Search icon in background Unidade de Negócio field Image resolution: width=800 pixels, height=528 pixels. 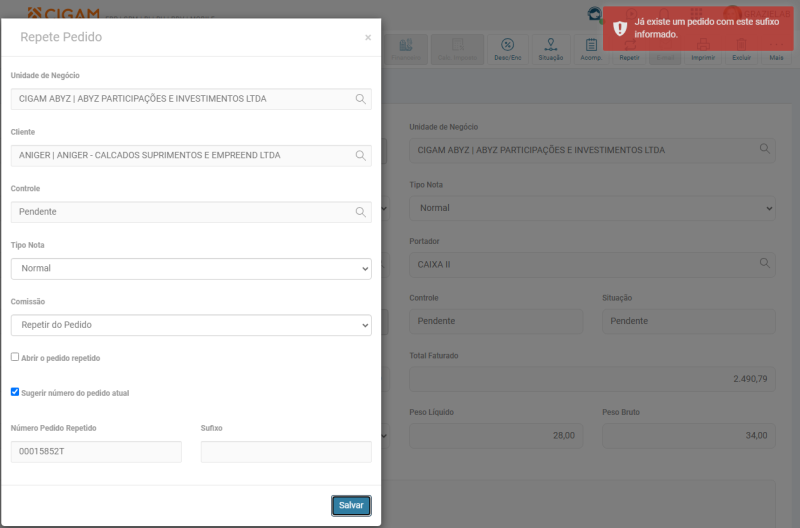[764, 148]
